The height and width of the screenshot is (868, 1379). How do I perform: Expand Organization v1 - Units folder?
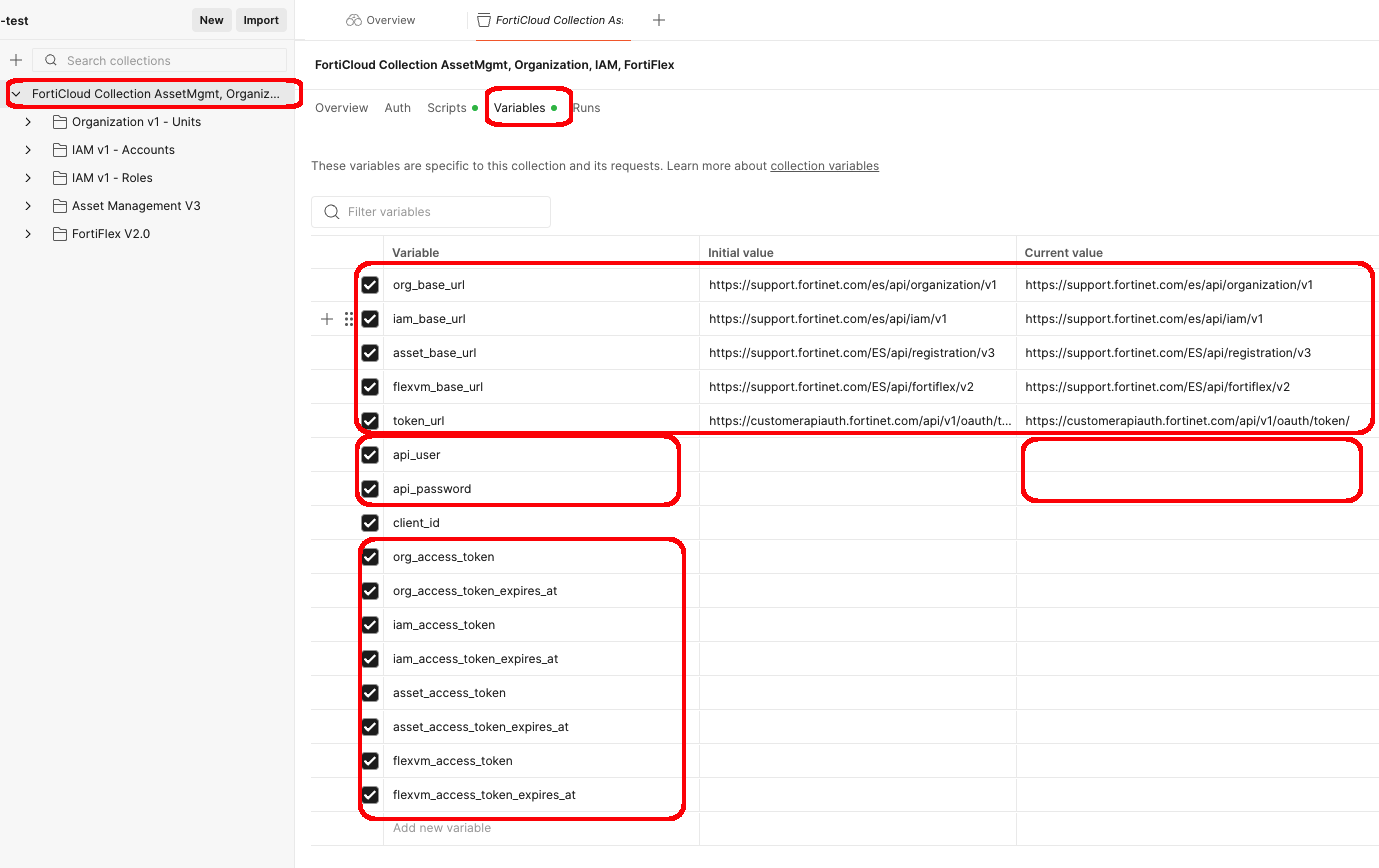coord(28,122)
